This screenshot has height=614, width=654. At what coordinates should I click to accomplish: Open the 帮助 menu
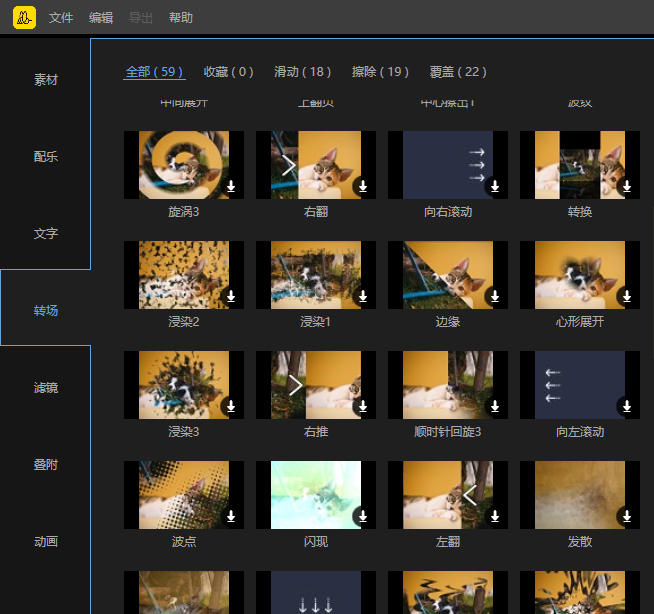[181, 18]
